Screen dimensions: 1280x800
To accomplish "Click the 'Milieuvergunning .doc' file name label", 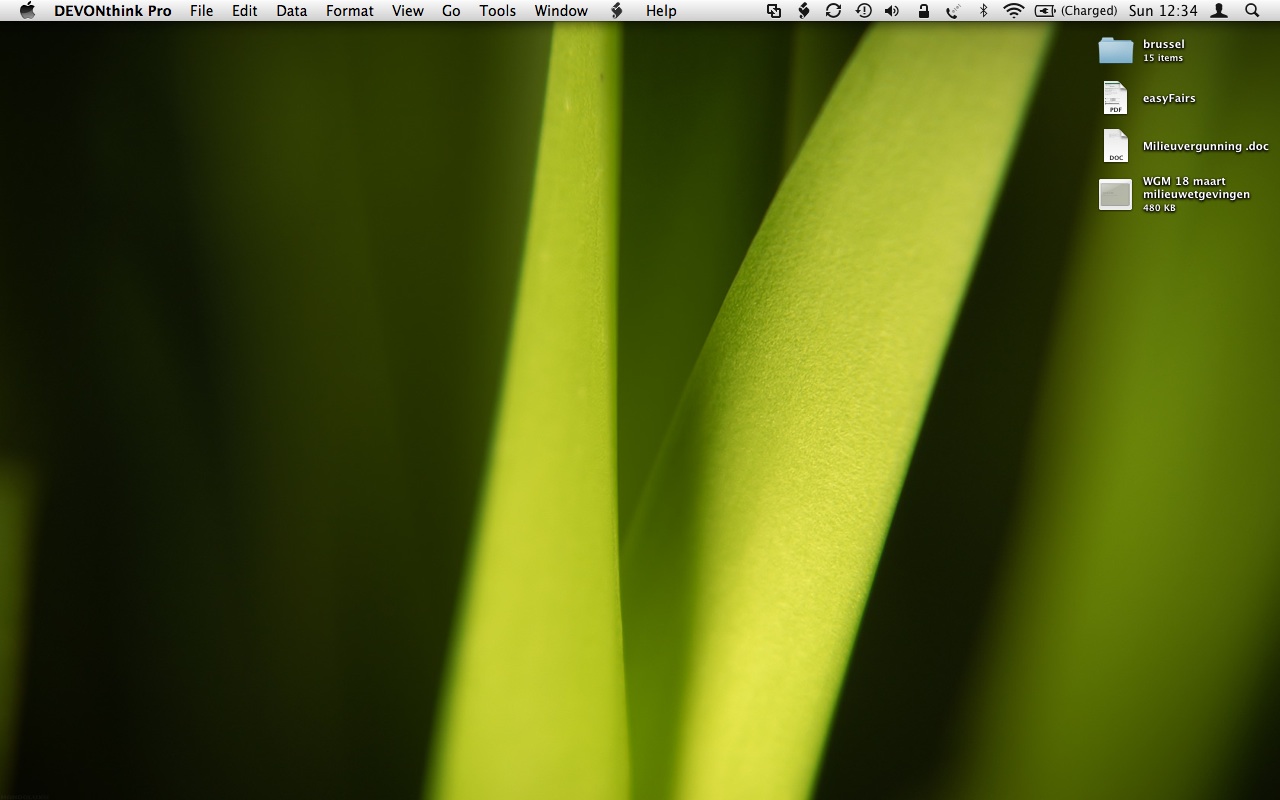I will click(x=1205, y=146).
